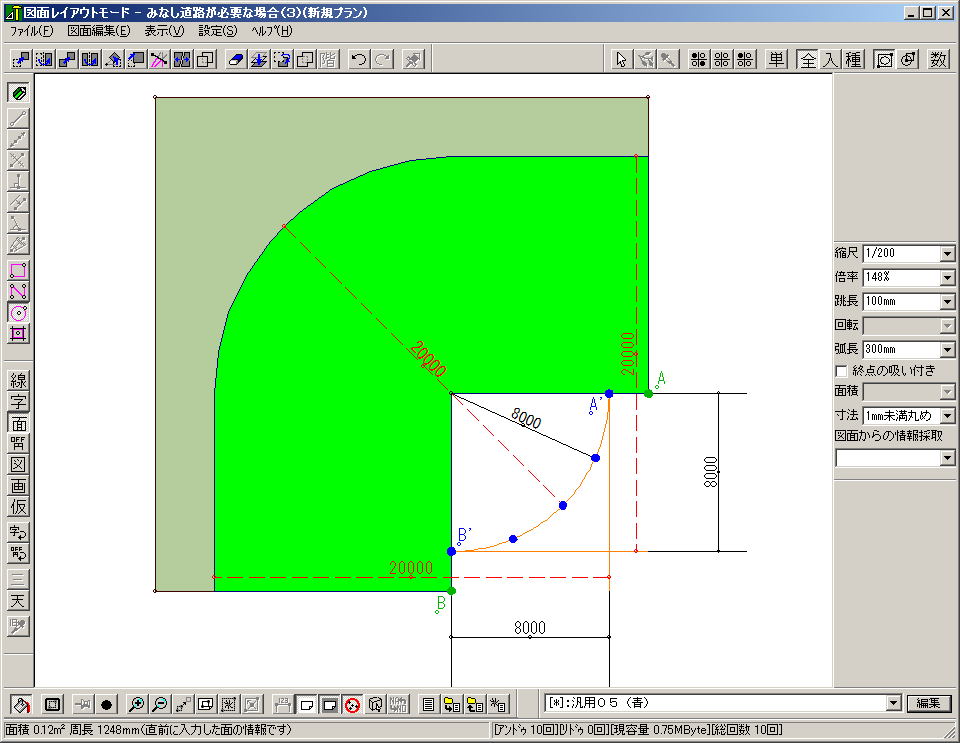Viewport: 960px width, 743px height.
Task: Click the 数 number button in toolbar
Action: (938, 59)
